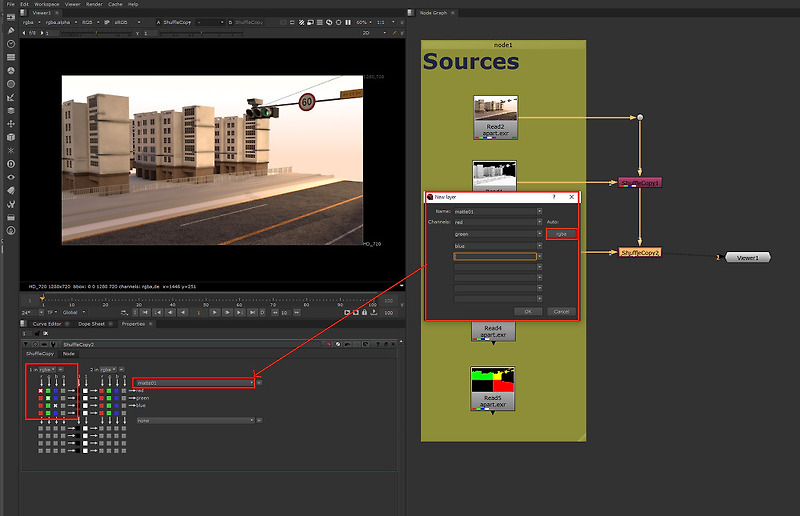The width and height of the screenshot is (800, 516).
Task: Click the Views eye icon in the left toolbar
Action: tap(10, 175)
